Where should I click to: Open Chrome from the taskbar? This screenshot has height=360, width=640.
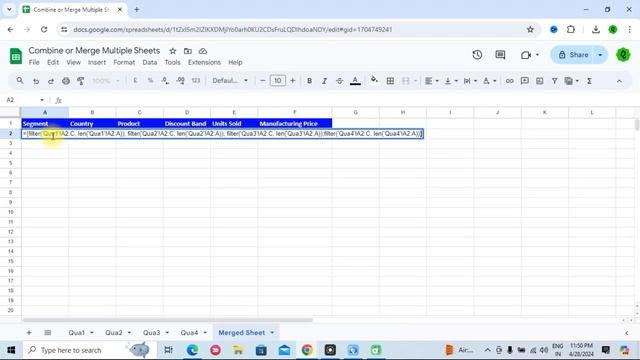click(x=307, y=350)
